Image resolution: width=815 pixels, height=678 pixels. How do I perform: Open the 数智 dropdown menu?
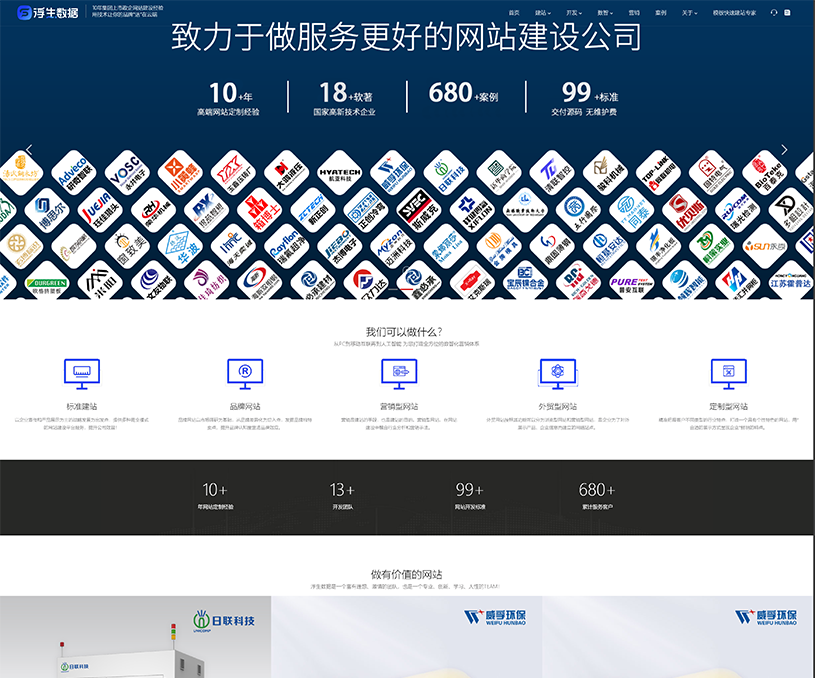[604, 13]
